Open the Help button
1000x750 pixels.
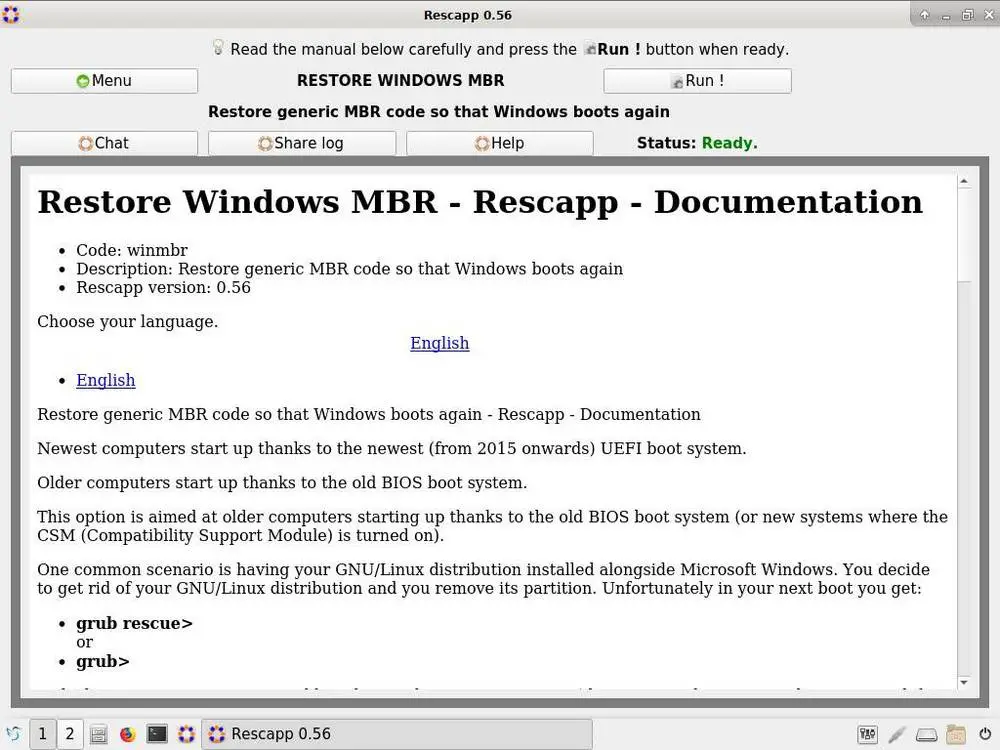499,143
